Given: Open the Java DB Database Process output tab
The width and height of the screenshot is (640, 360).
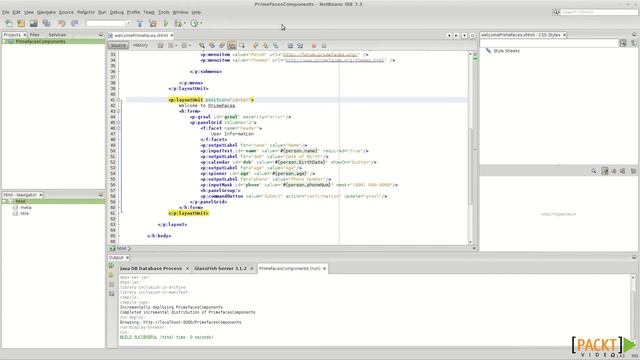Looking at the screenshot, I should (151, 269).
